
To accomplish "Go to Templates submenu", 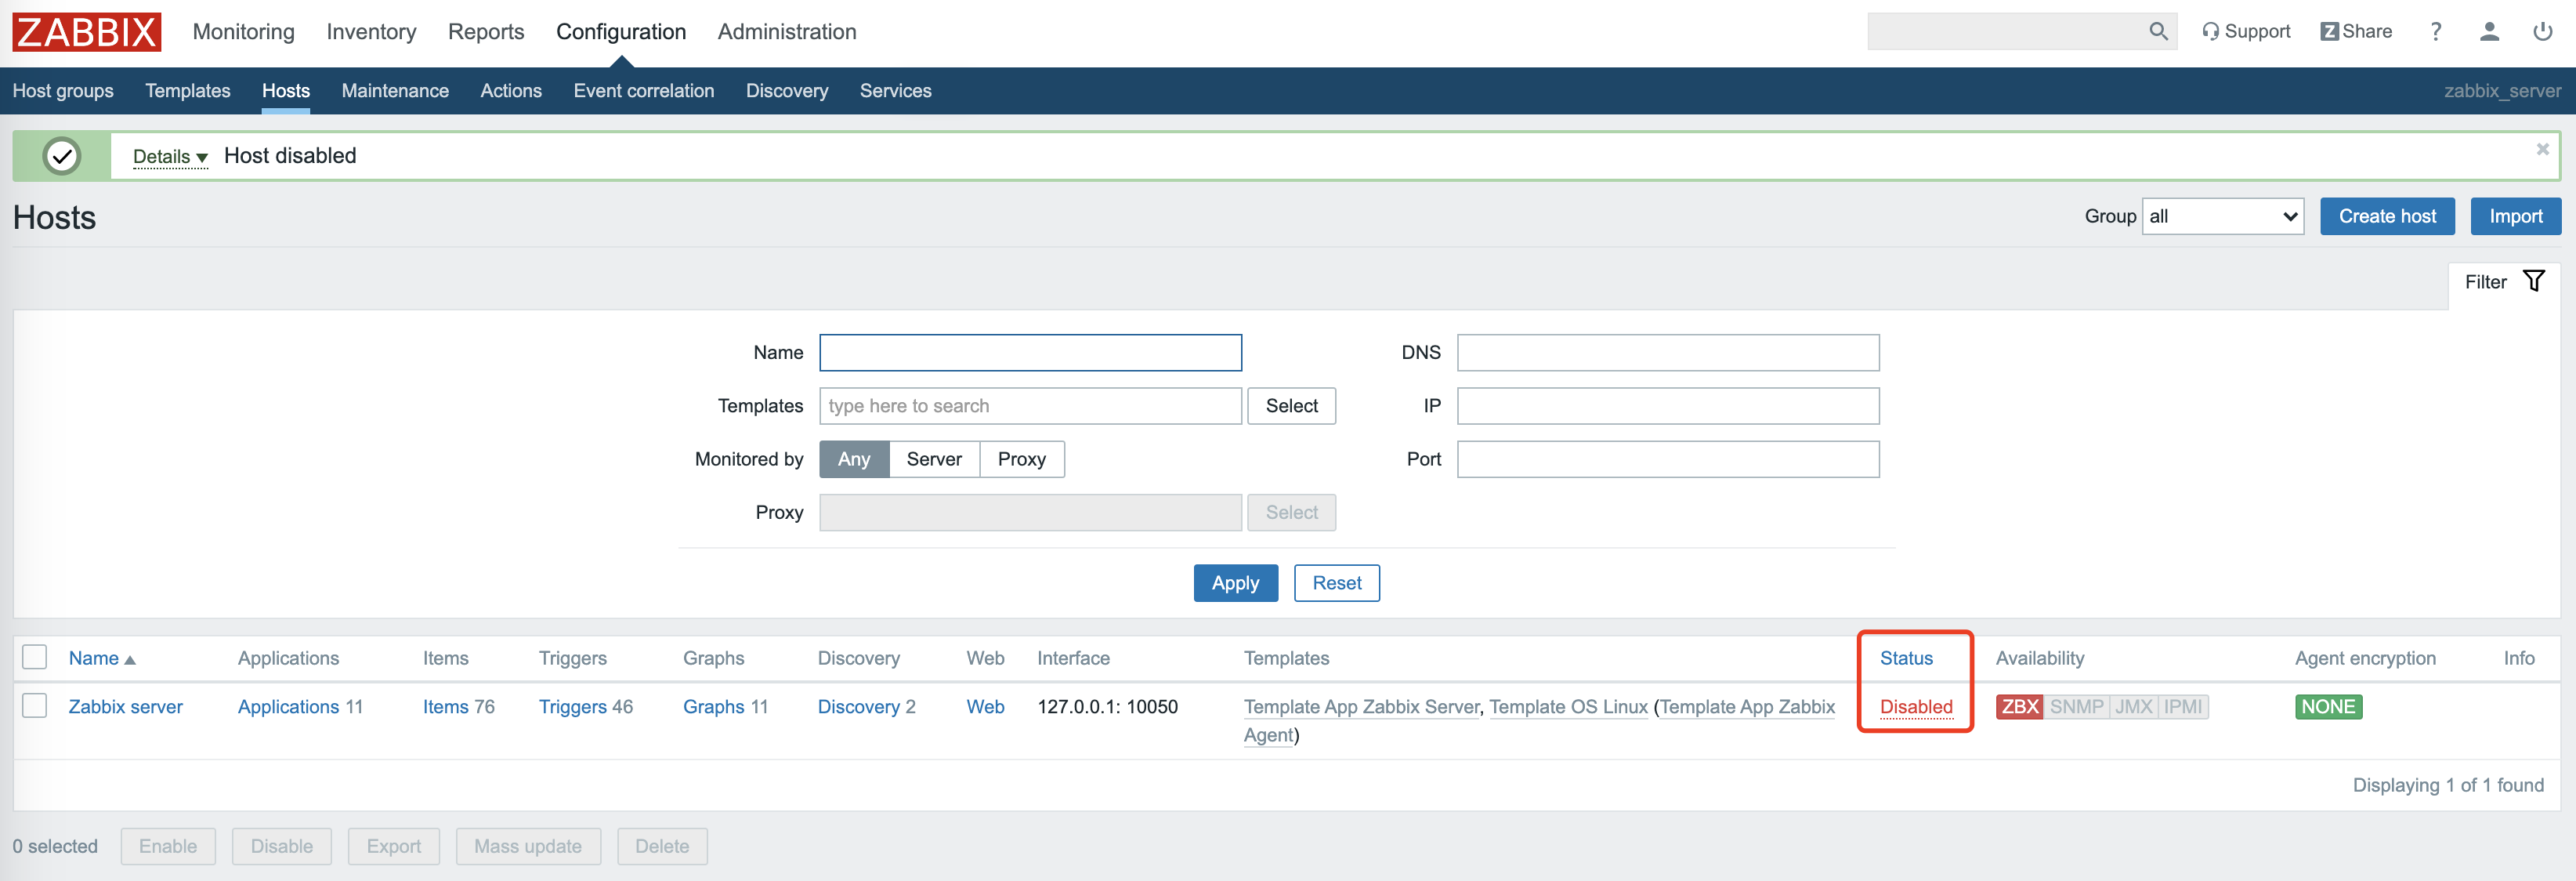I will tap(188, 91).
